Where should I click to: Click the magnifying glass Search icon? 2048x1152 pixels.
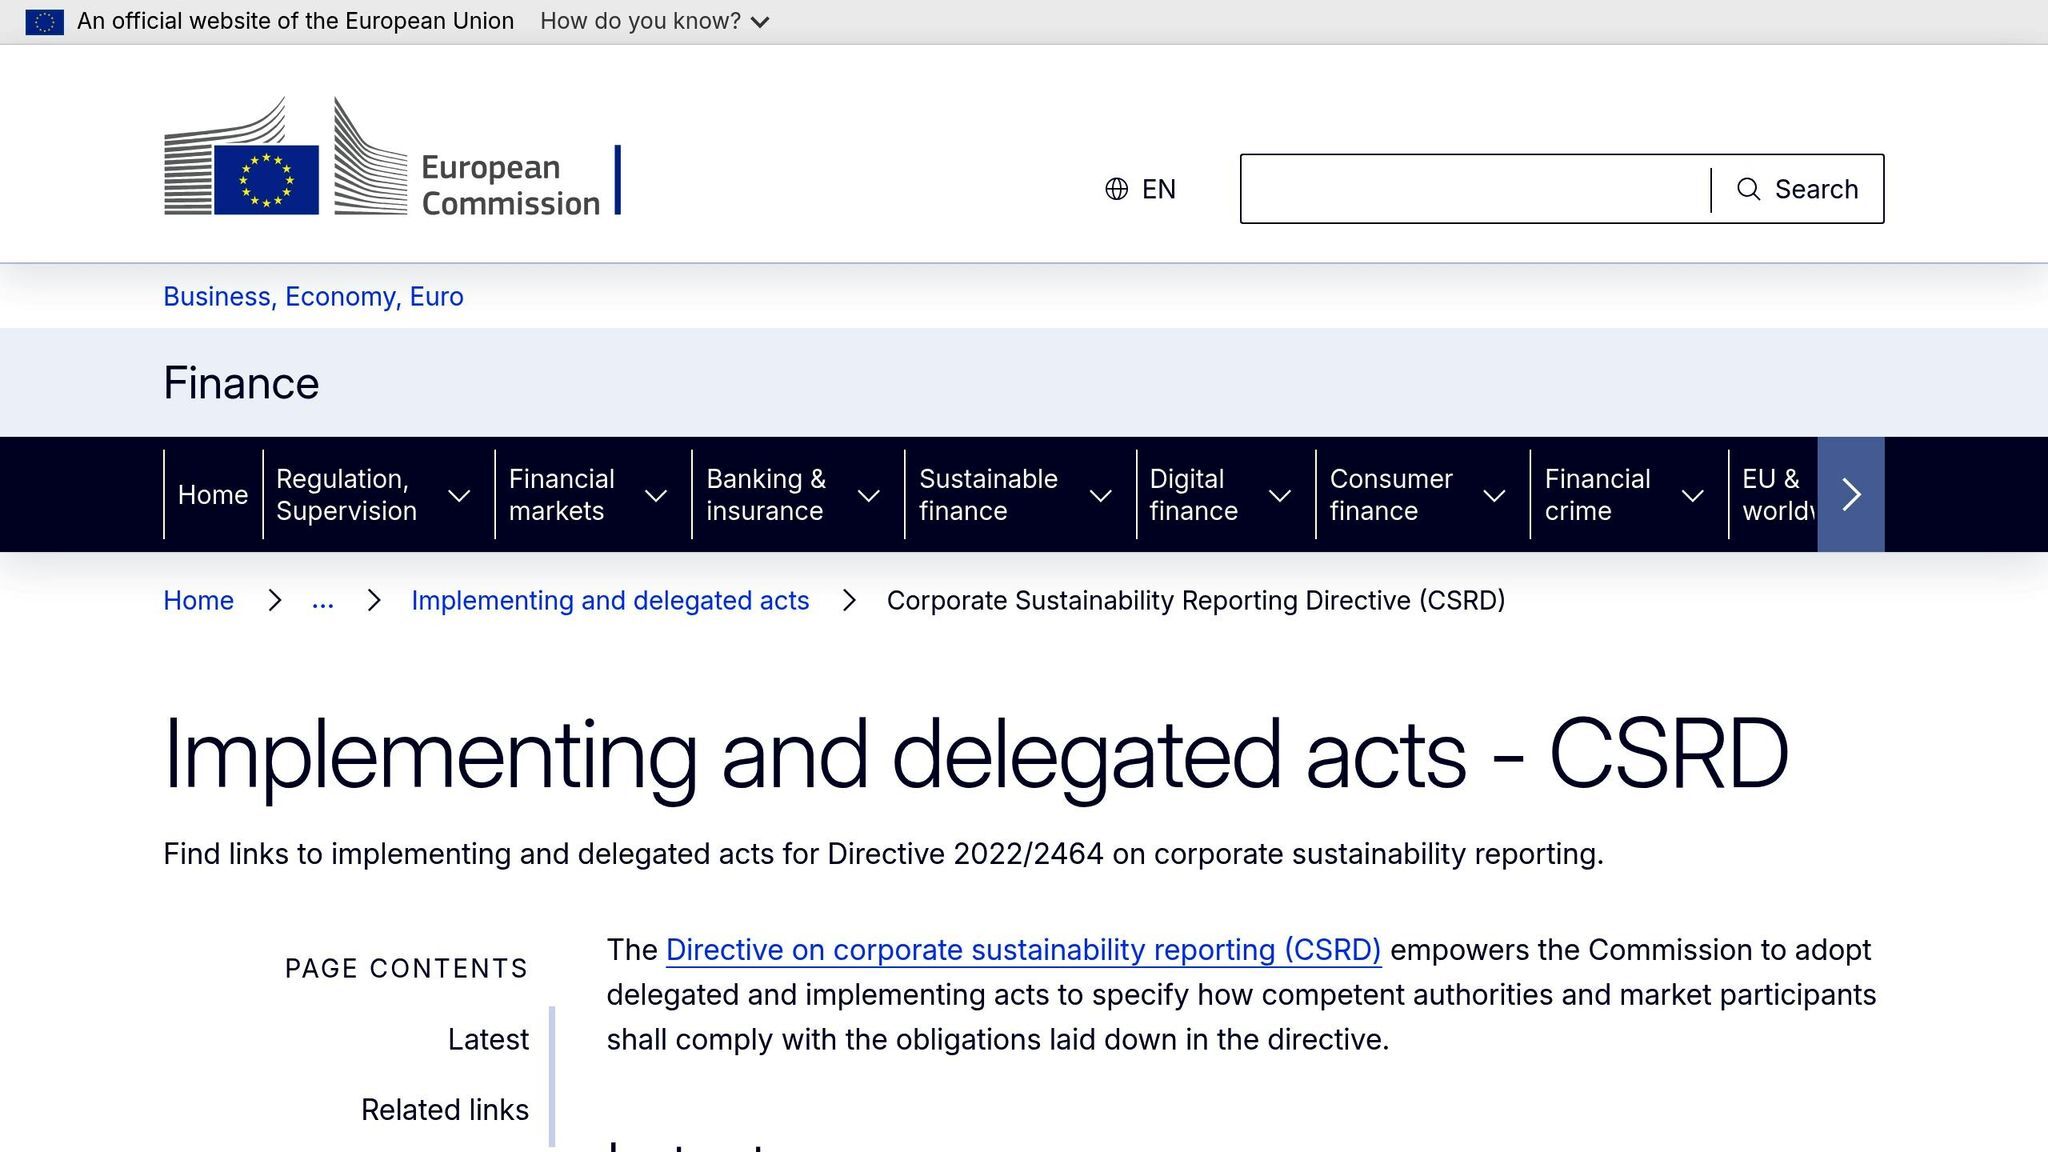(1748, 189)
